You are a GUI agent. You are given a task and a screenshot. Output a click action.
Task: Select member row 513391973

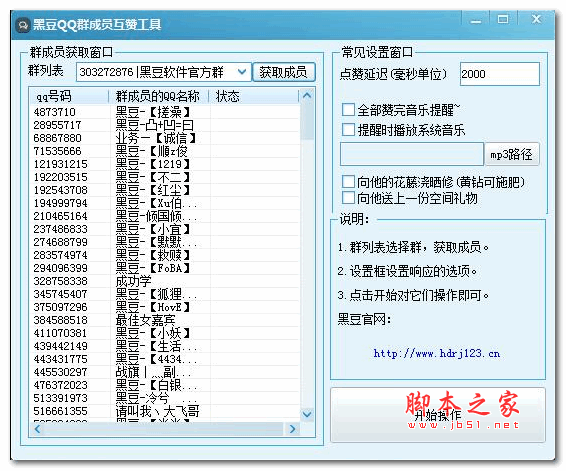pyautogui.click(x=165, y=398)
